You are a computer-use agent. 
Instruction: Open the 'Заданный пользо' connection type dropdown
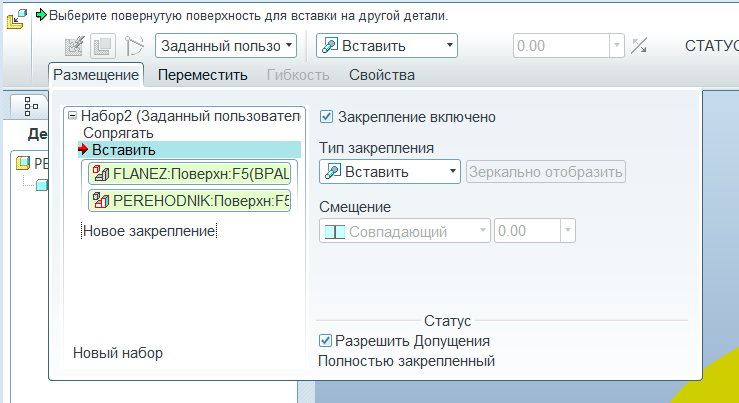(226, 46)
